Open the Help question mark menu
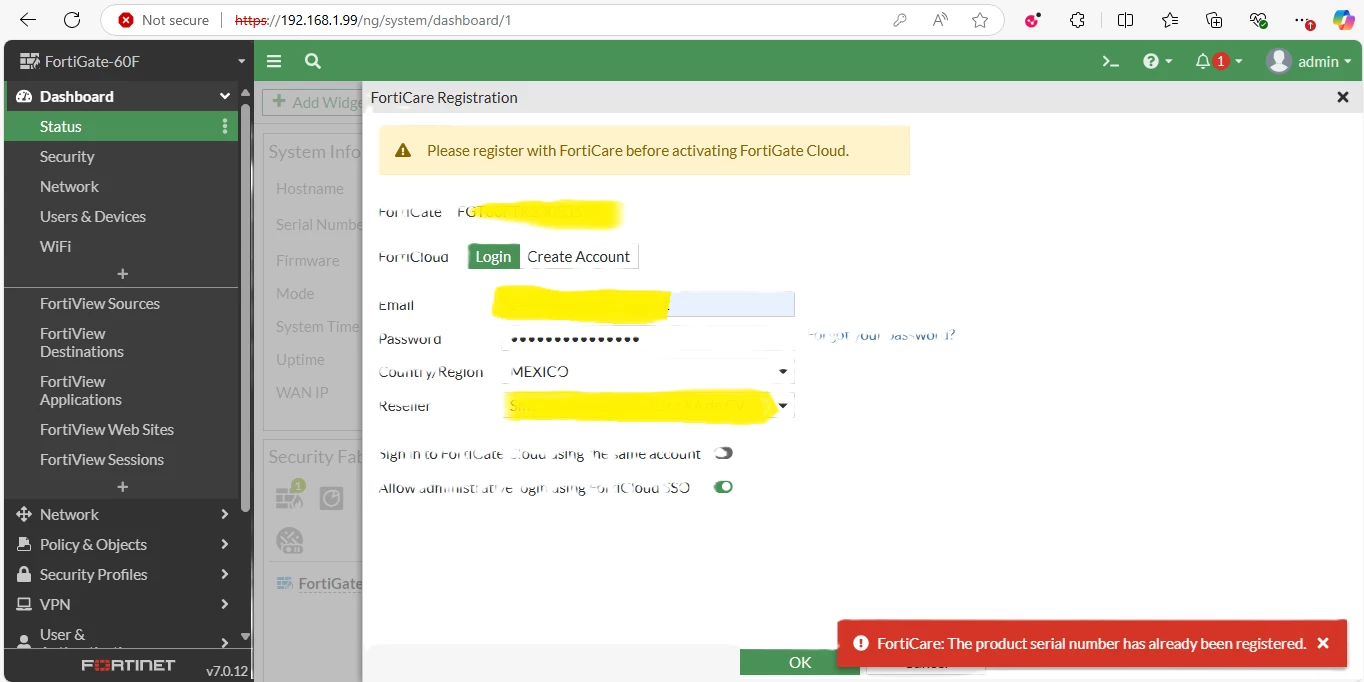Image resolution: width=1364 pixels, height=682 pixels. (1157, 61)
